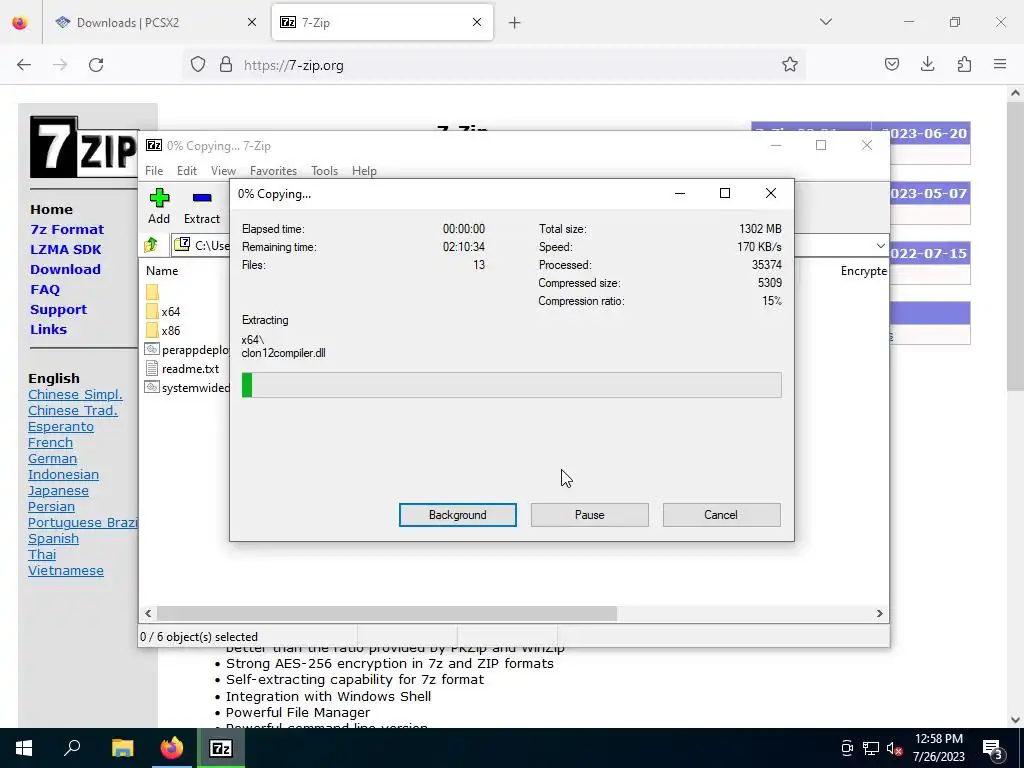Image resolution: width=1024 pixels, height=768 pixels.
Task: Select the x86 folder icon
Action: click(152, 330)
